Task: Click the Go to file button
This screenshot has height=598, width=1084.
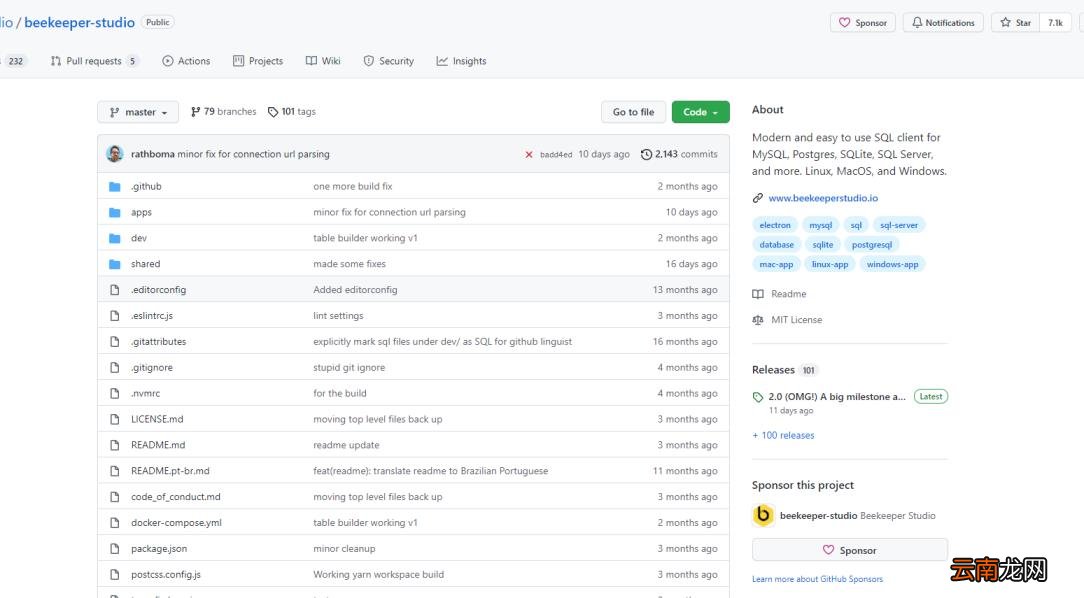Action: click(x=633, y=112)
